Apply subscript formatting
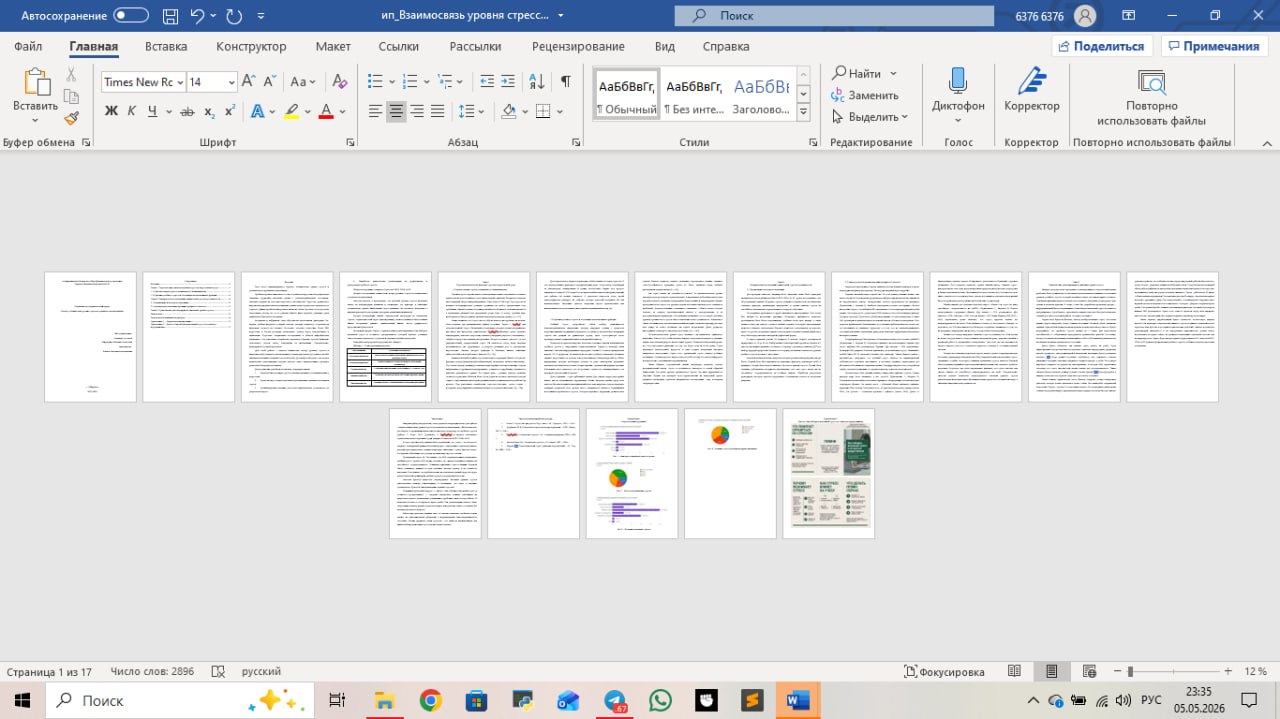This screenshot has width=1280, height=719. (x=209, y=111)
